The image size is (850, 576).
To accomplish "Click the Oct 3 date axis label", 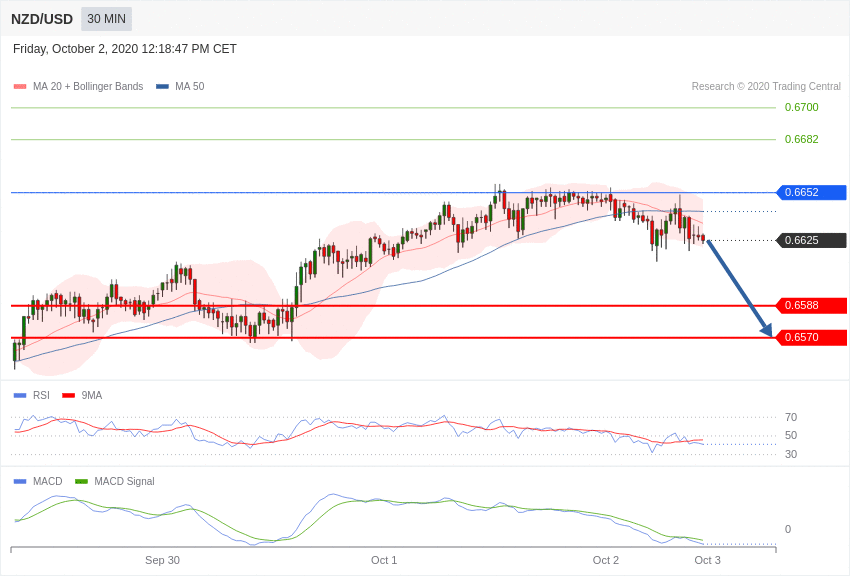I will (x=707, y=560).
